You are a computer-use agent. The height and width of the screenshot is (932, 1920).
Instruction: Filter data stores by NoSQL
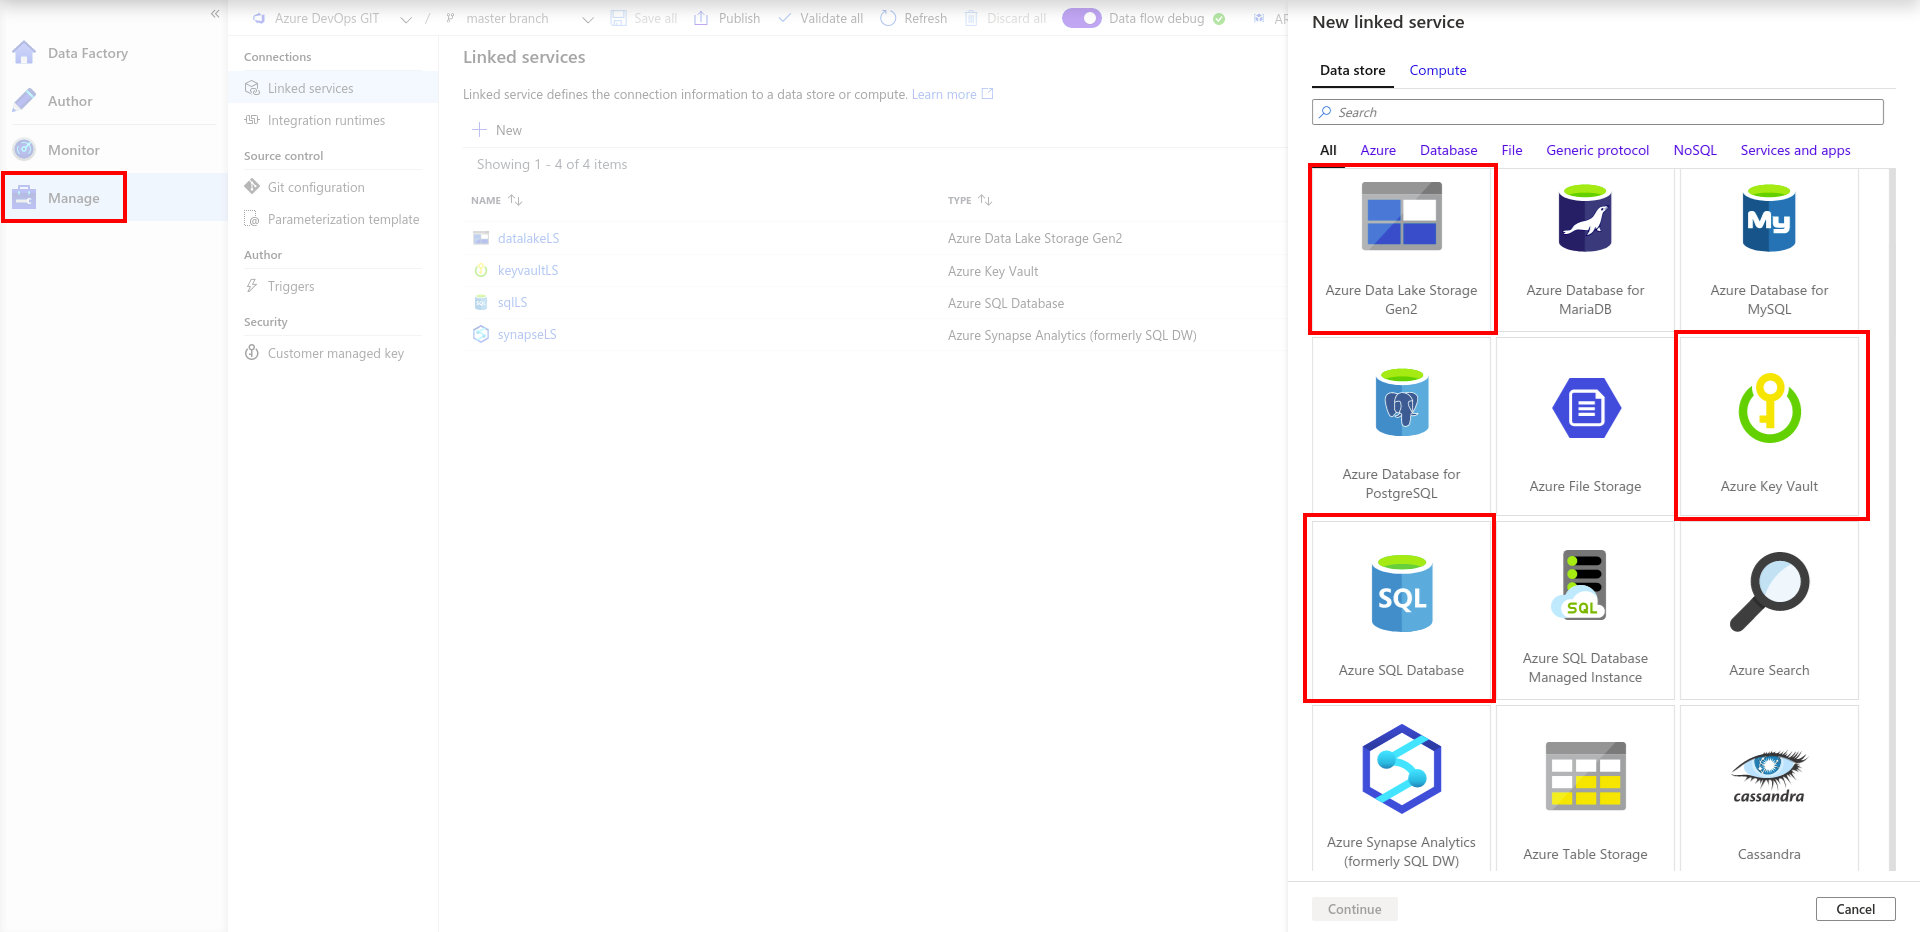(x=1695, y=150)
